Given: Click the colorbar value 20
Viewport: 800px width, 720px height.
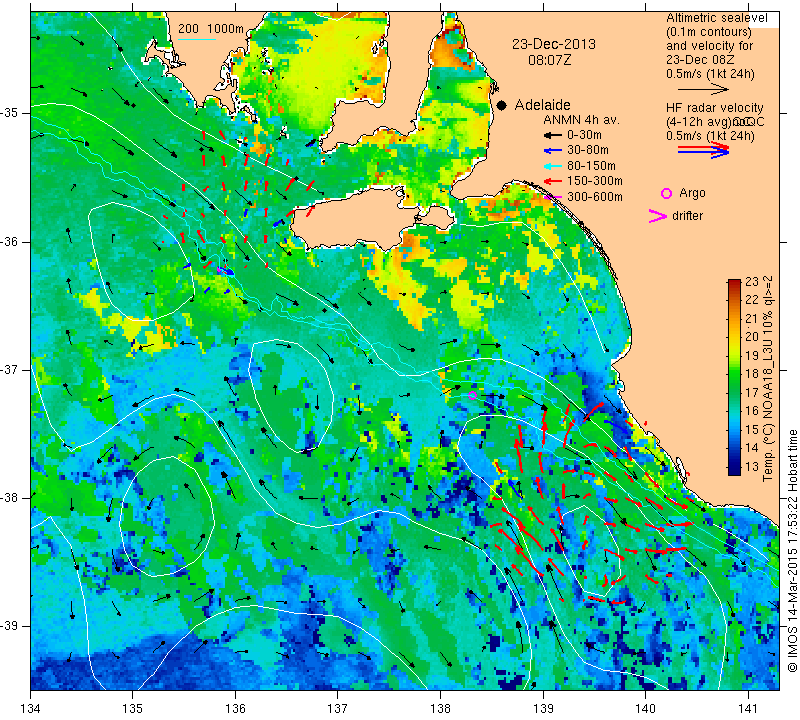Looking at the screenshot, I should pyautogui.click(x=752, y=337).
